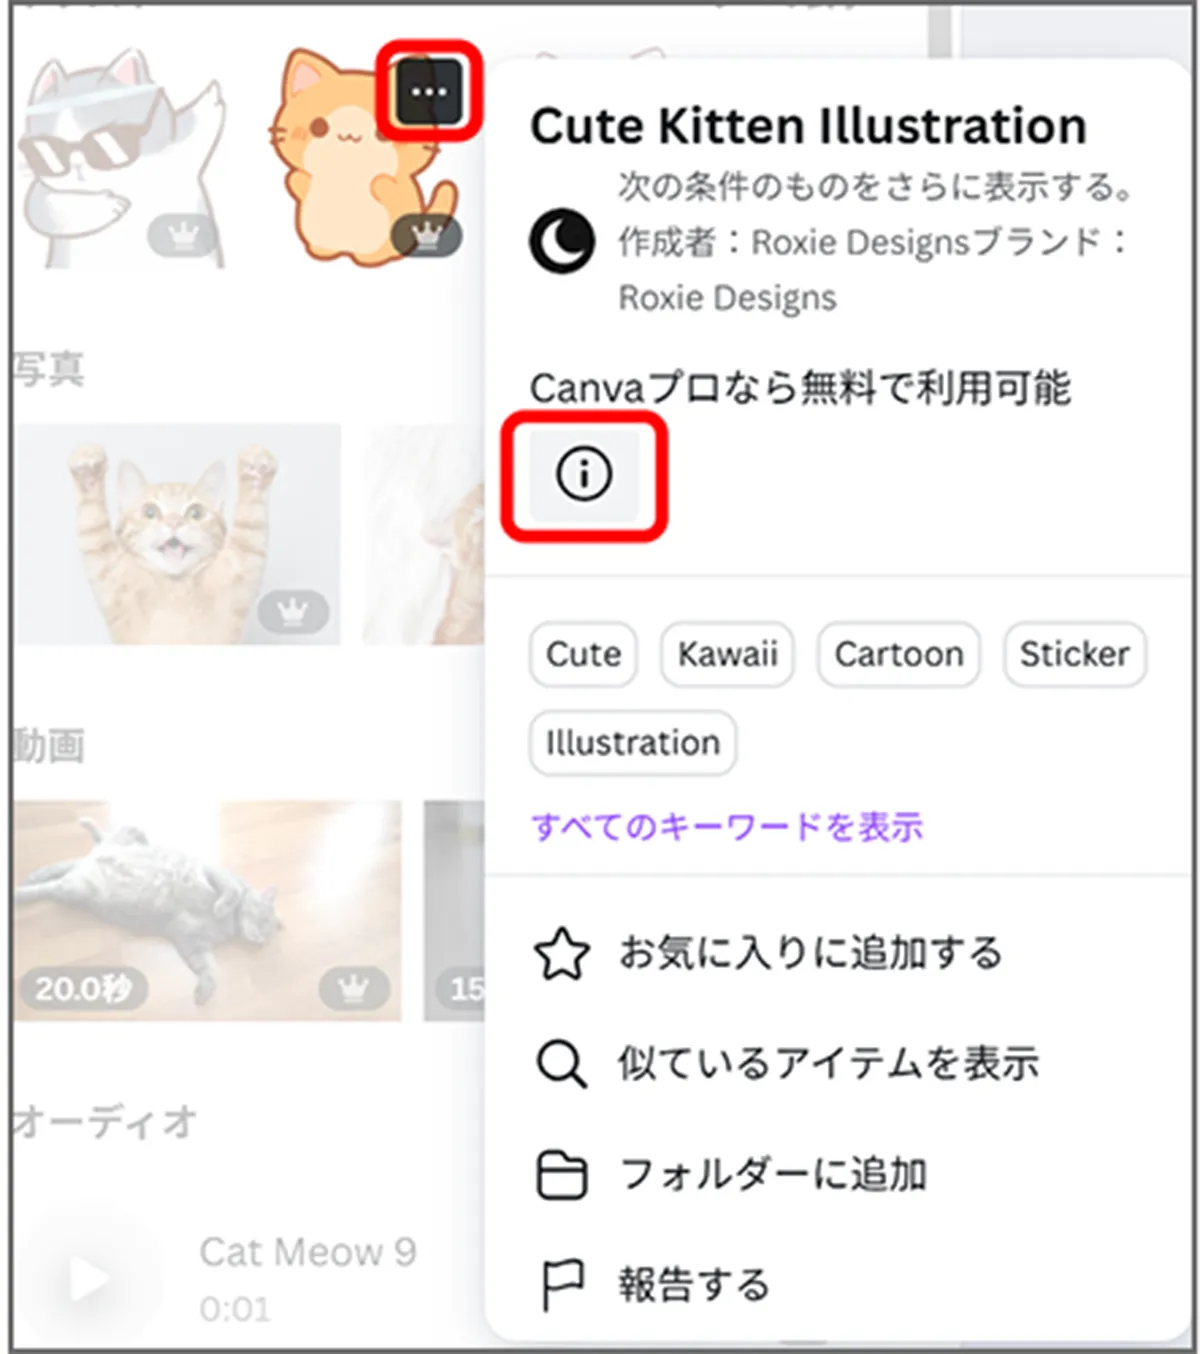This screenshot has width=1200, height=1354.
Task: Select the 20.0秒 lying cat video thumbnail
Action: tap(208, 910)
